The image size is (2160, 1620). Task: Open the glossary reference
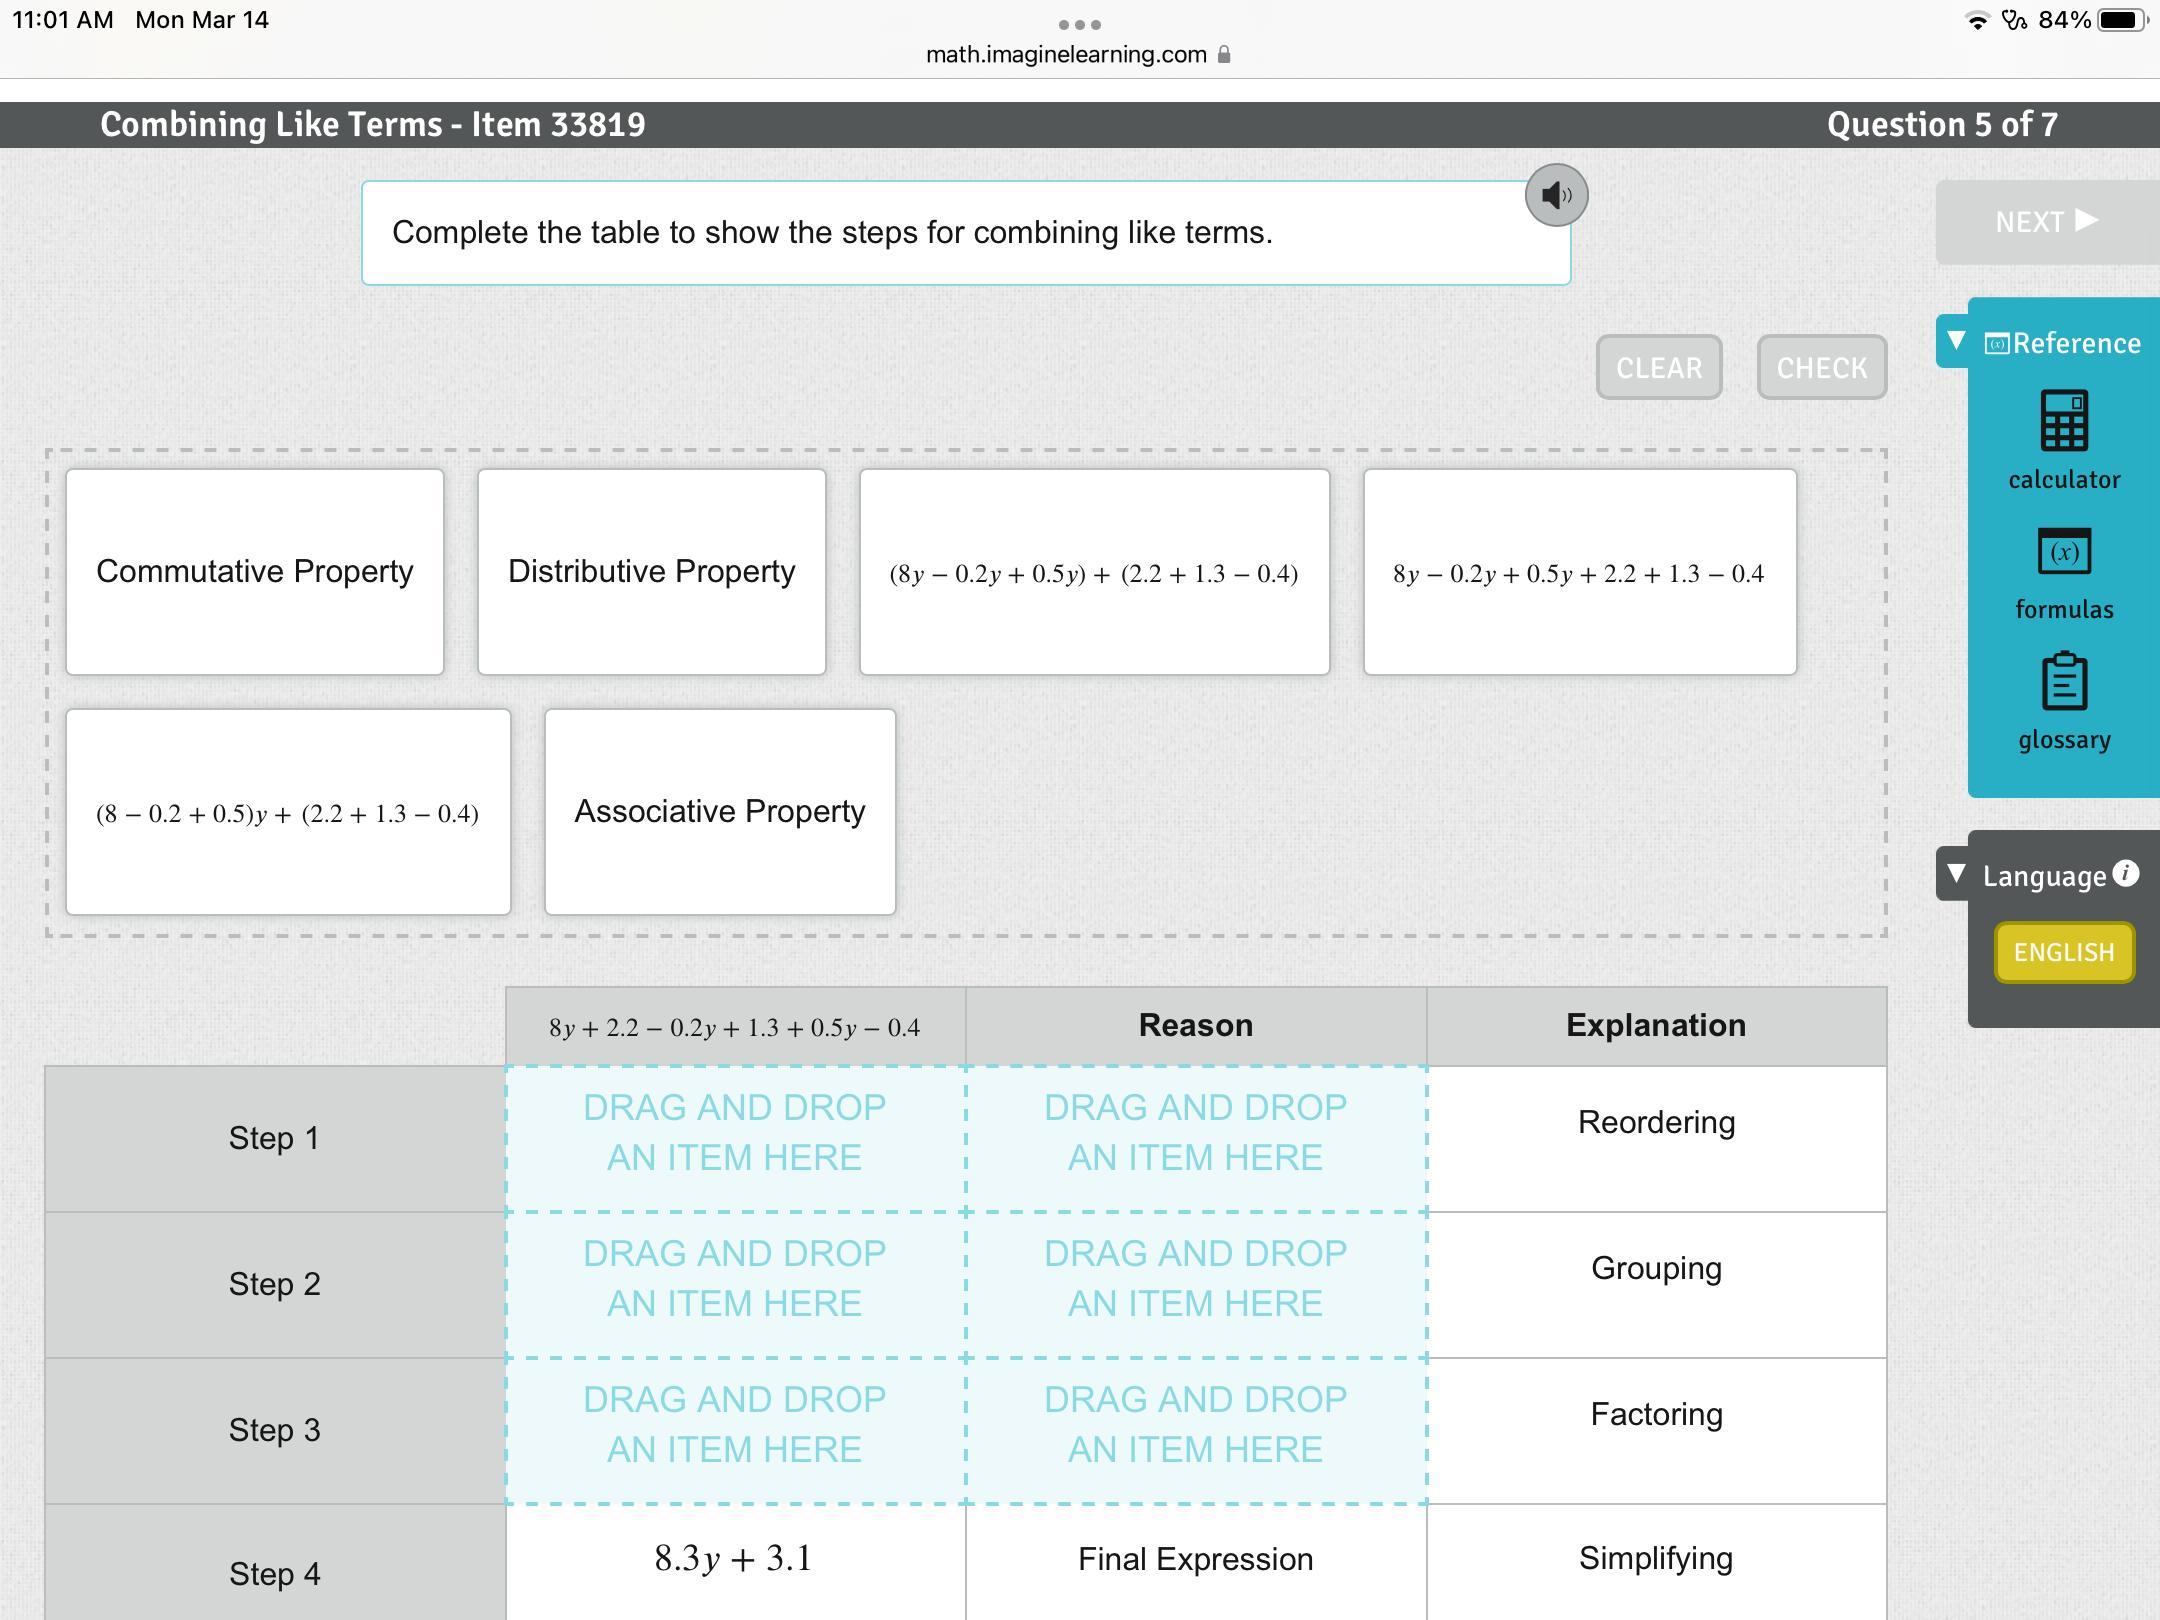click(2063, 683)
